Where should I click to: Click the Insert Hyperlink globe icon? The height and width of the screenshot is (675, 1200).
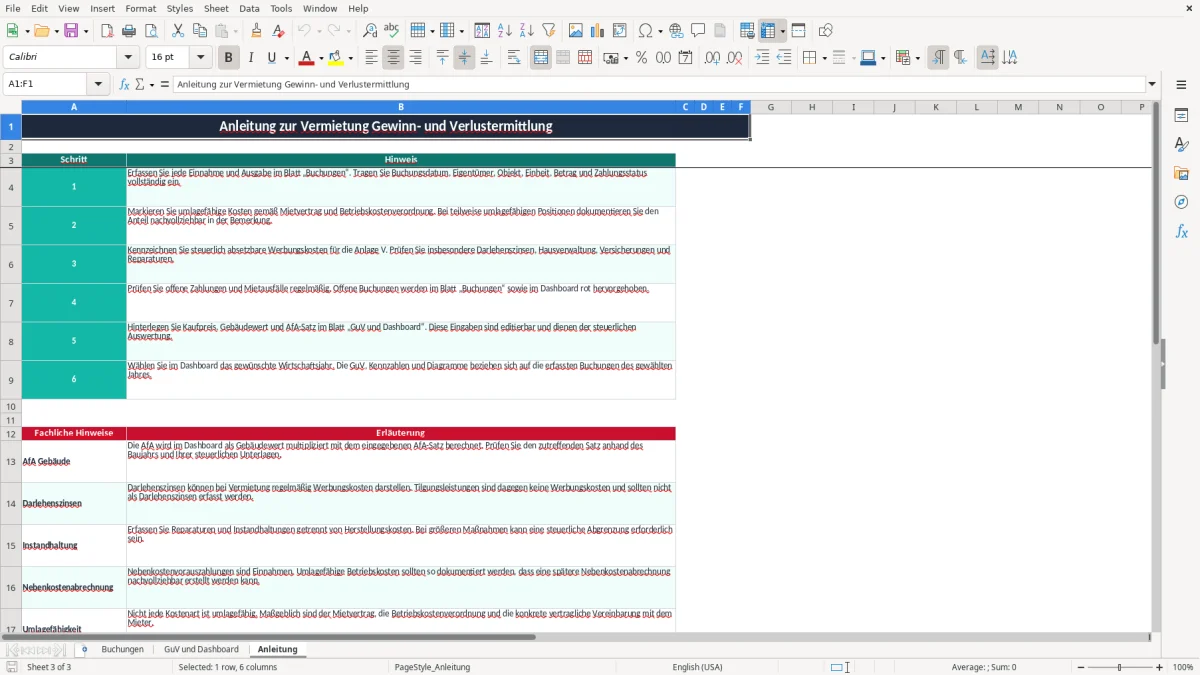point(677,31)
